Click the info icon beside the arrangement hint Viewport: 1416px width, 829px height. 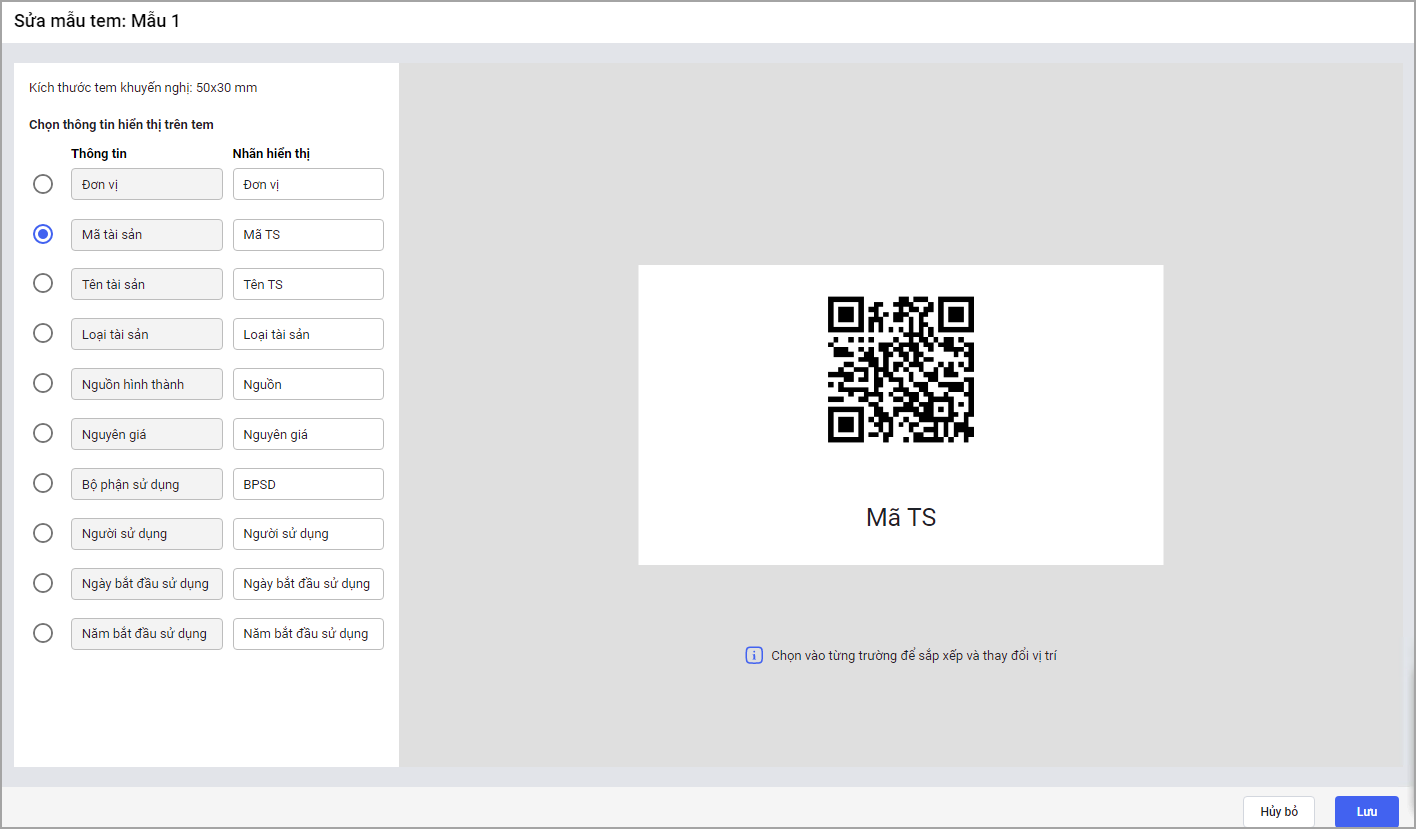coord(754,656)
